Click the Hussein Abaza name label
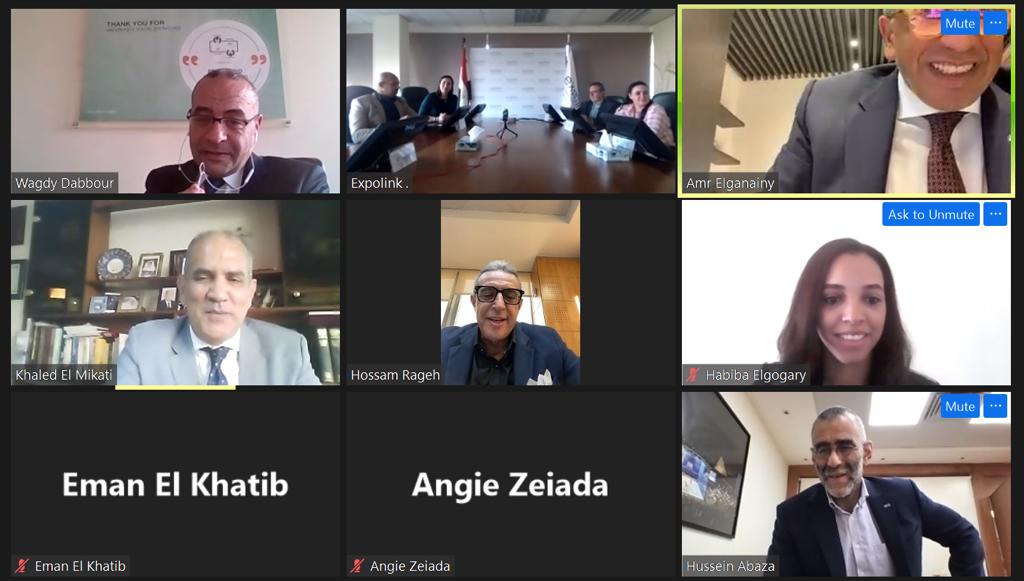Image resolution: width=1024 pixels, height=581 pixels. 730,566
